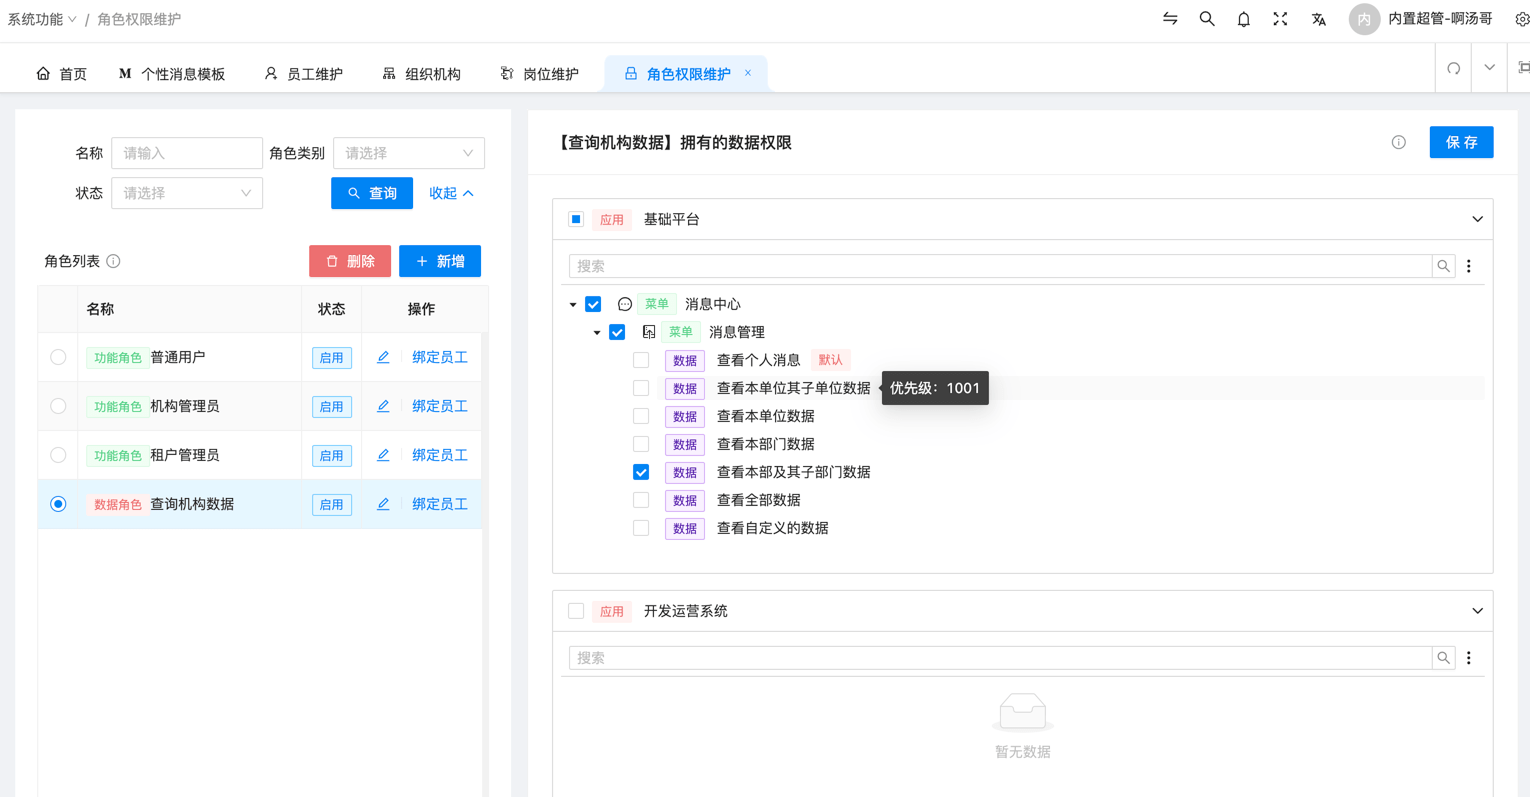Check the 查看全部数据 checkbox

point(641,500)
